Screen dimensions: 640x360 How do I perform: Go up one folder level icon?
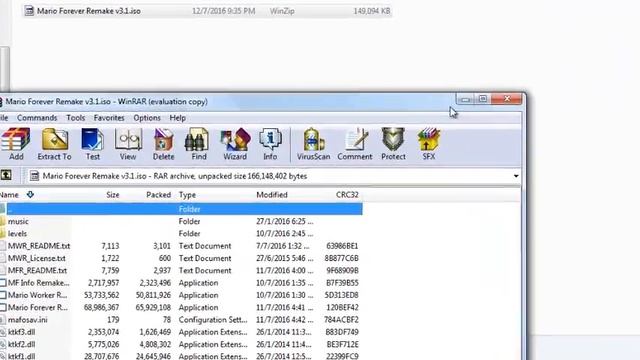pos(6,176)
